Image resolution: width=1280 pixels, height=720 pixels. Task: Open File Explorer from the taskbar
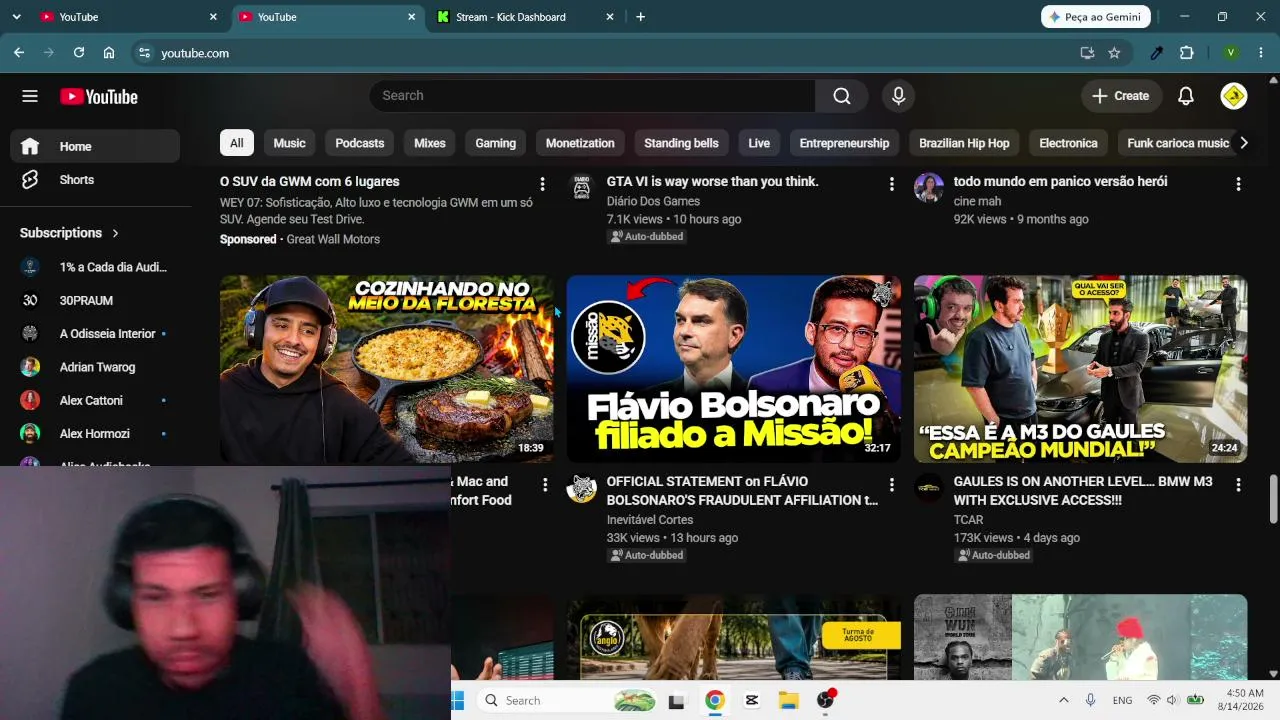[x=789, y=700]
